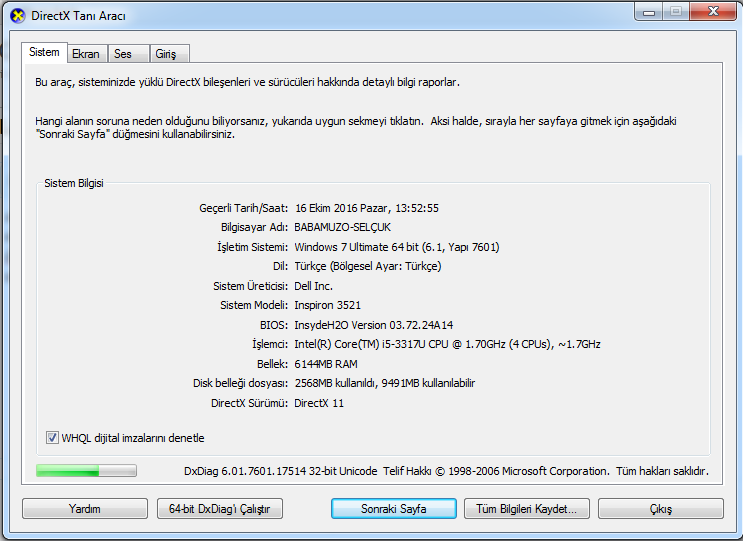The height and width of the screenshot is (544, 744).
Task: Exit with the Çıkış button
Action: [x=661, y=509]
